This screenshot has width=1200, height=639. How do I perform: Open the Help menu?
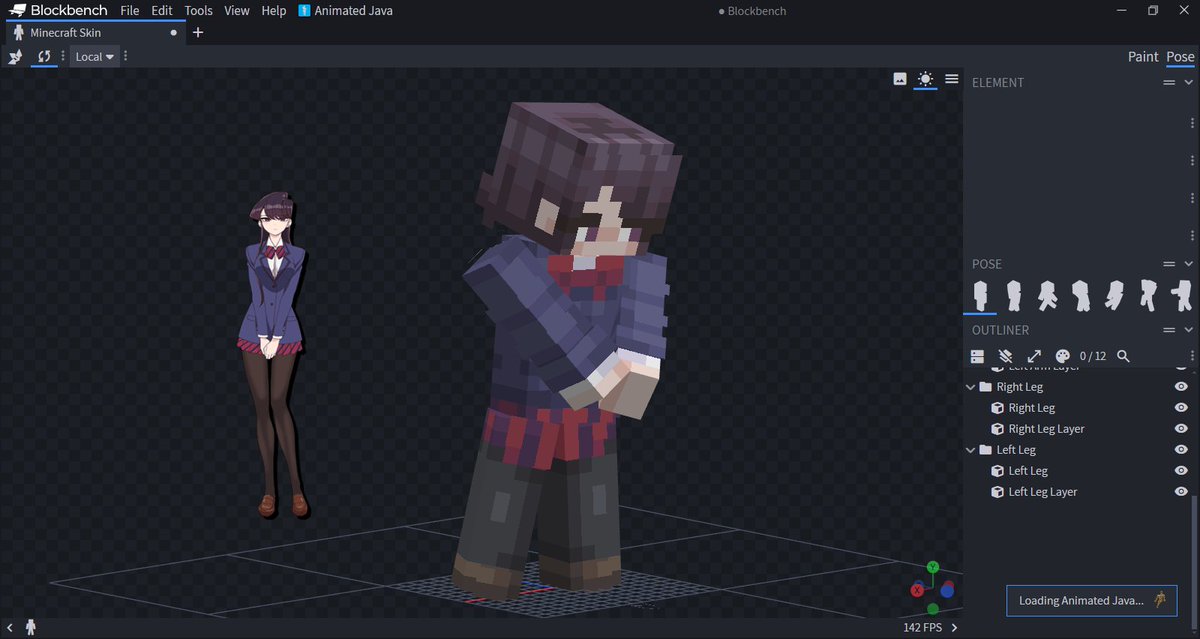click(x=274, y=11)
